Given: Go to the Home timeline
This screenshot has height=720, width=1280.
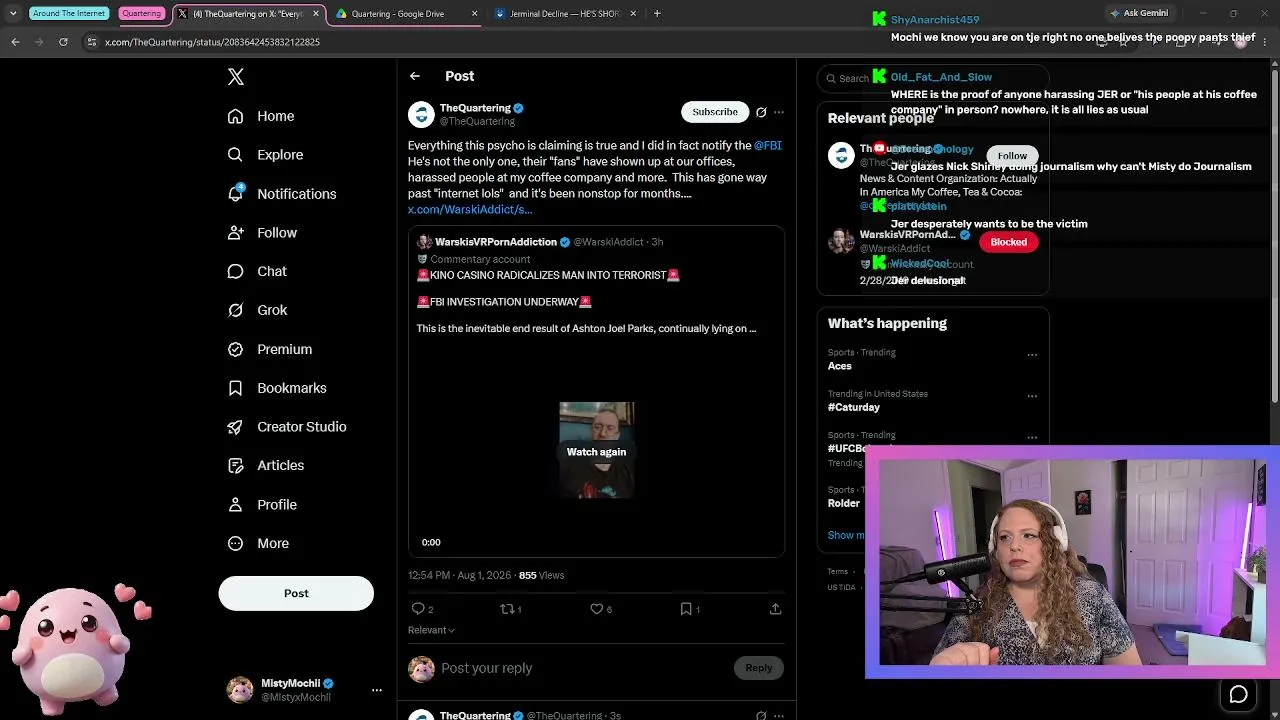Looking at the screenshot, I should pos(261,116).
